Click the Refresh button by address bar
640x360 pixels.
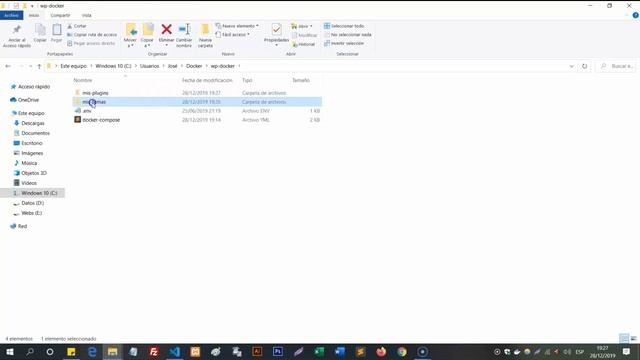pyautogui.click(x=584, y=66)
